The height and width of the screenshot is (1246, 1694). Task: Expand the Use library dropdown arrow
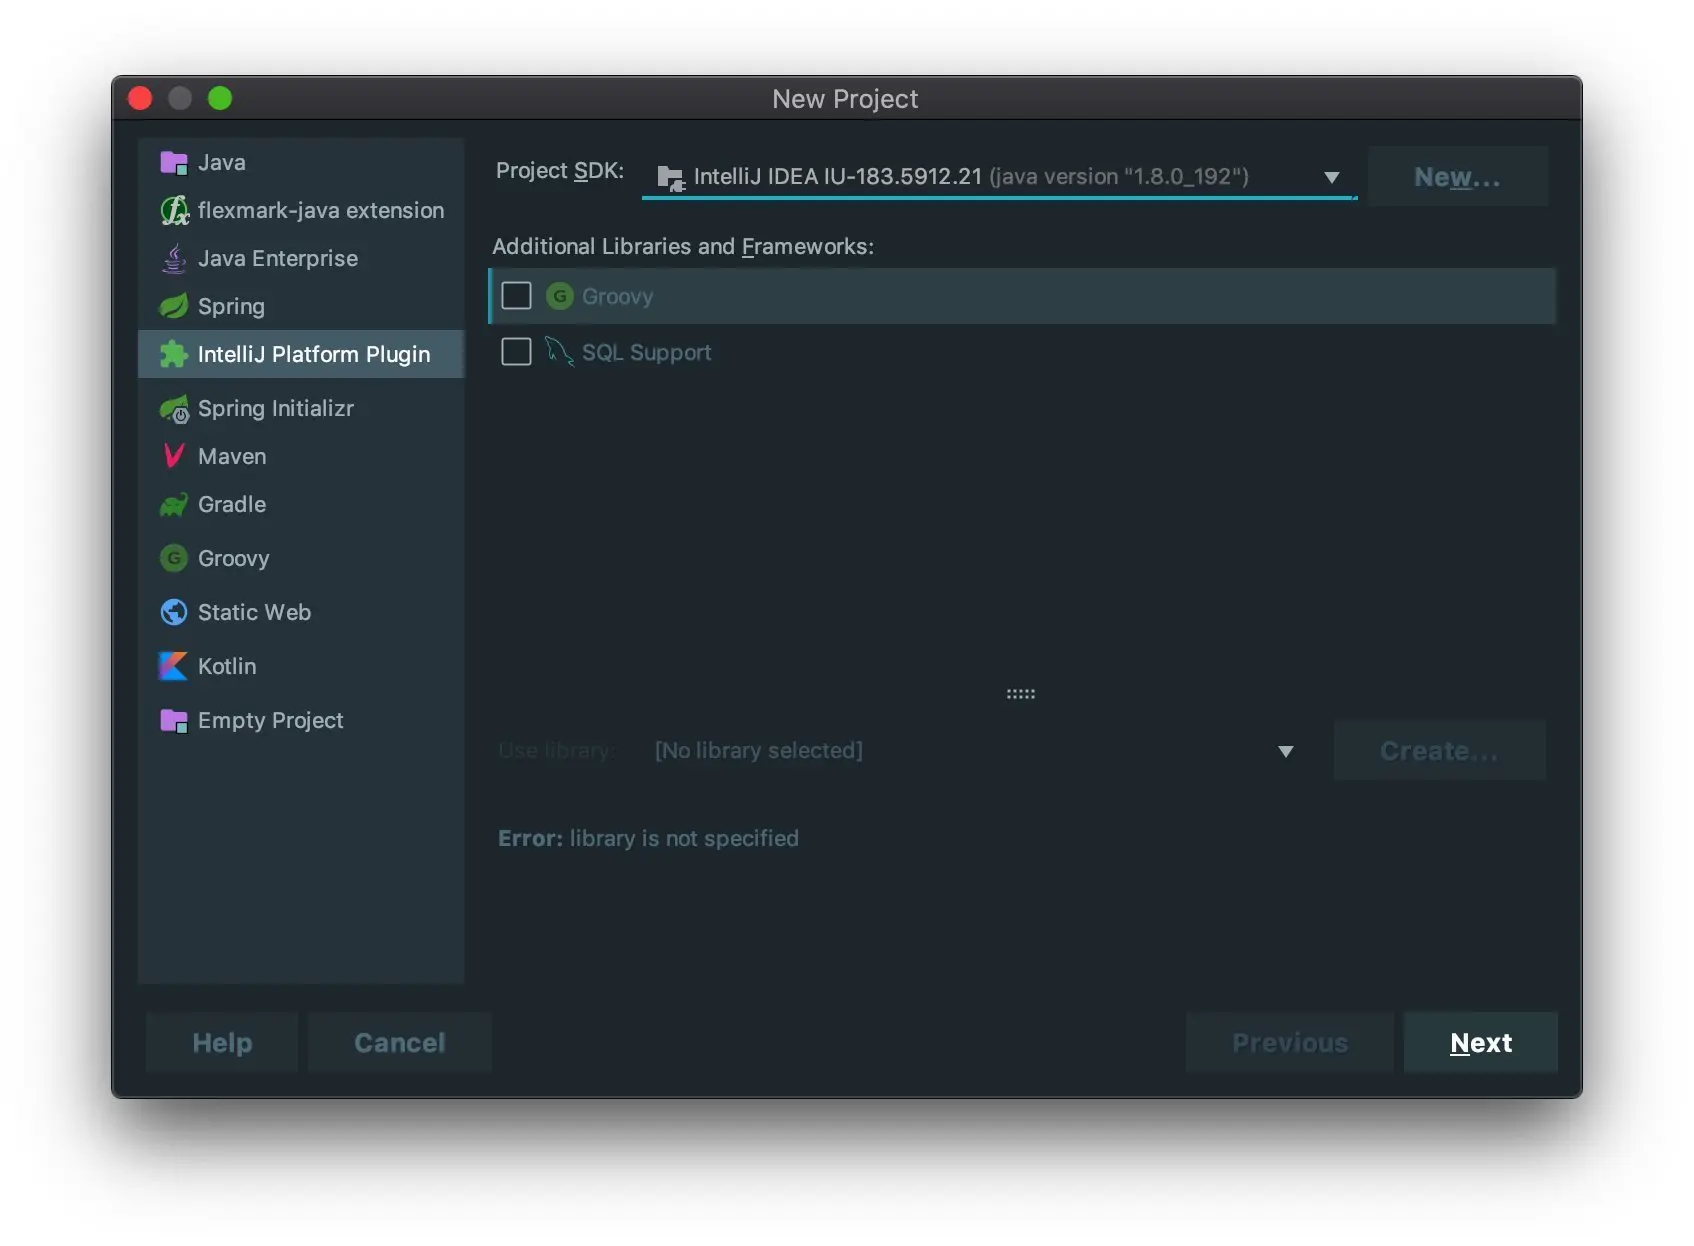[x=1286, y=751]
